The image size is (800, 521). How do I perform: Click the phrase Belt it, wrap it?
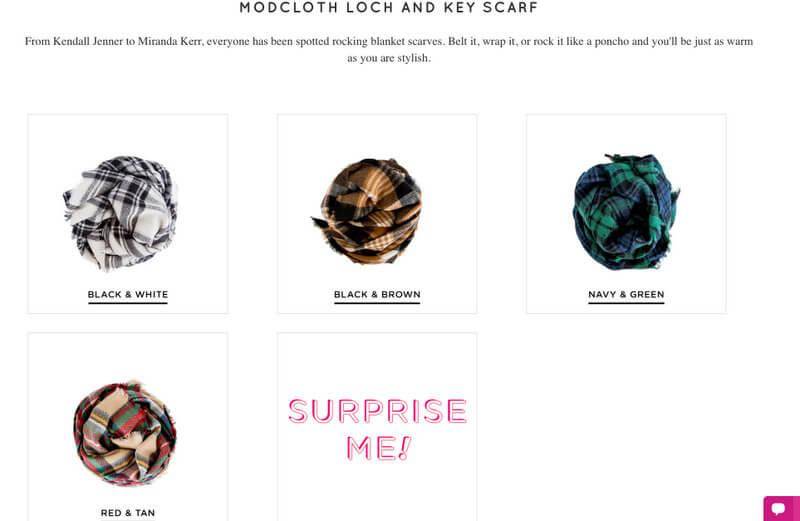click(x=483, y=42)
